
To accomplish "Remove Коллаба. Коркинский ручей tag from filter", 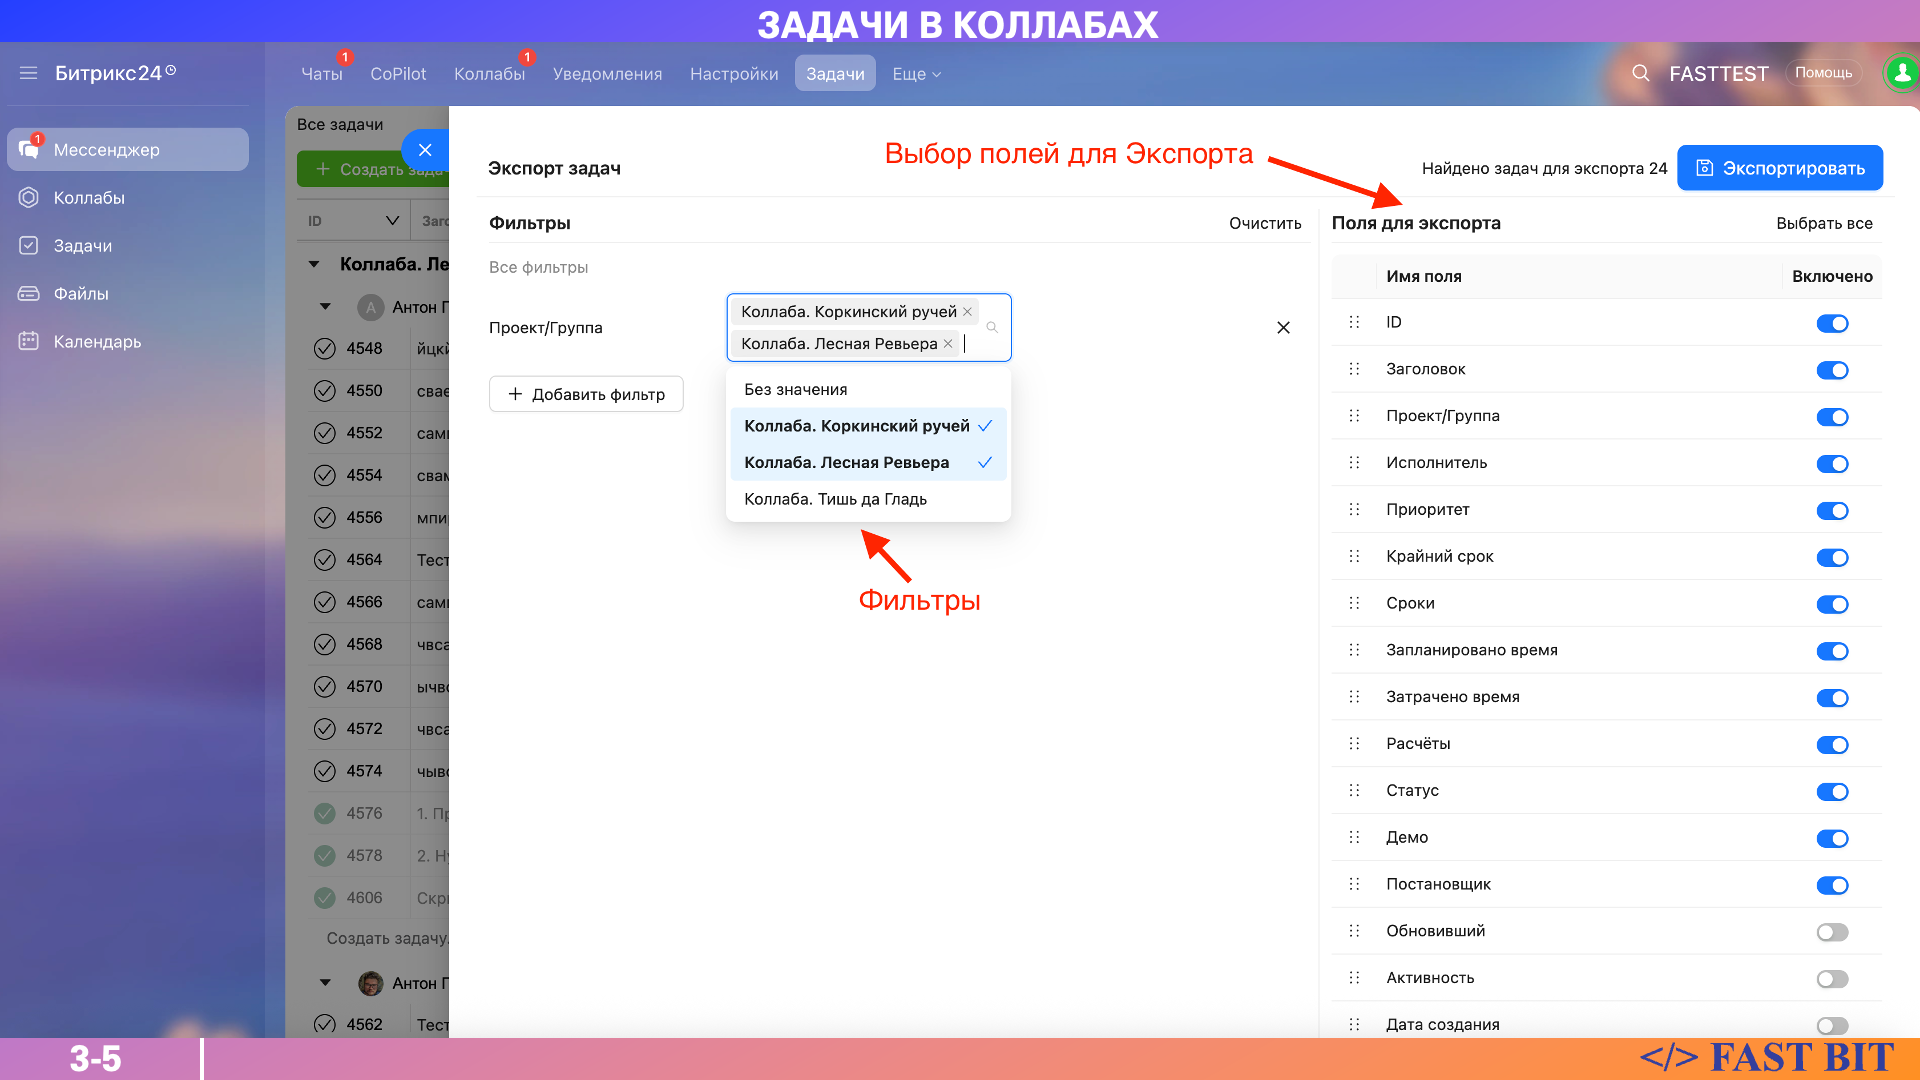I will pyautogui.click(x=967, y=312).
